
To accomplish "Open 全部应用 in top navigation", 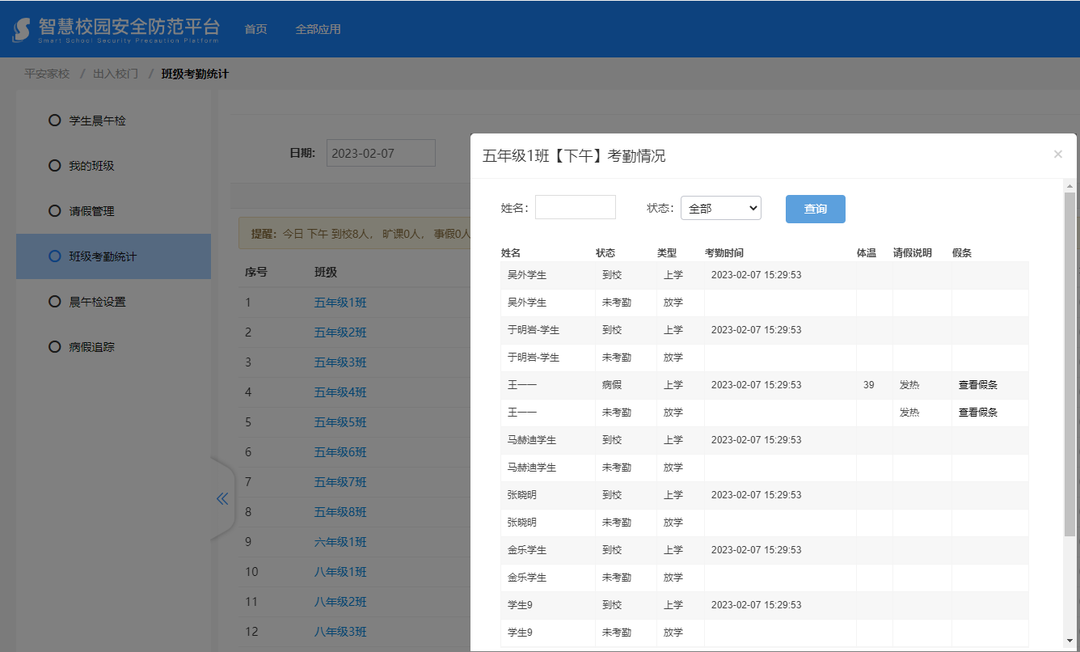I will [318, 29].
